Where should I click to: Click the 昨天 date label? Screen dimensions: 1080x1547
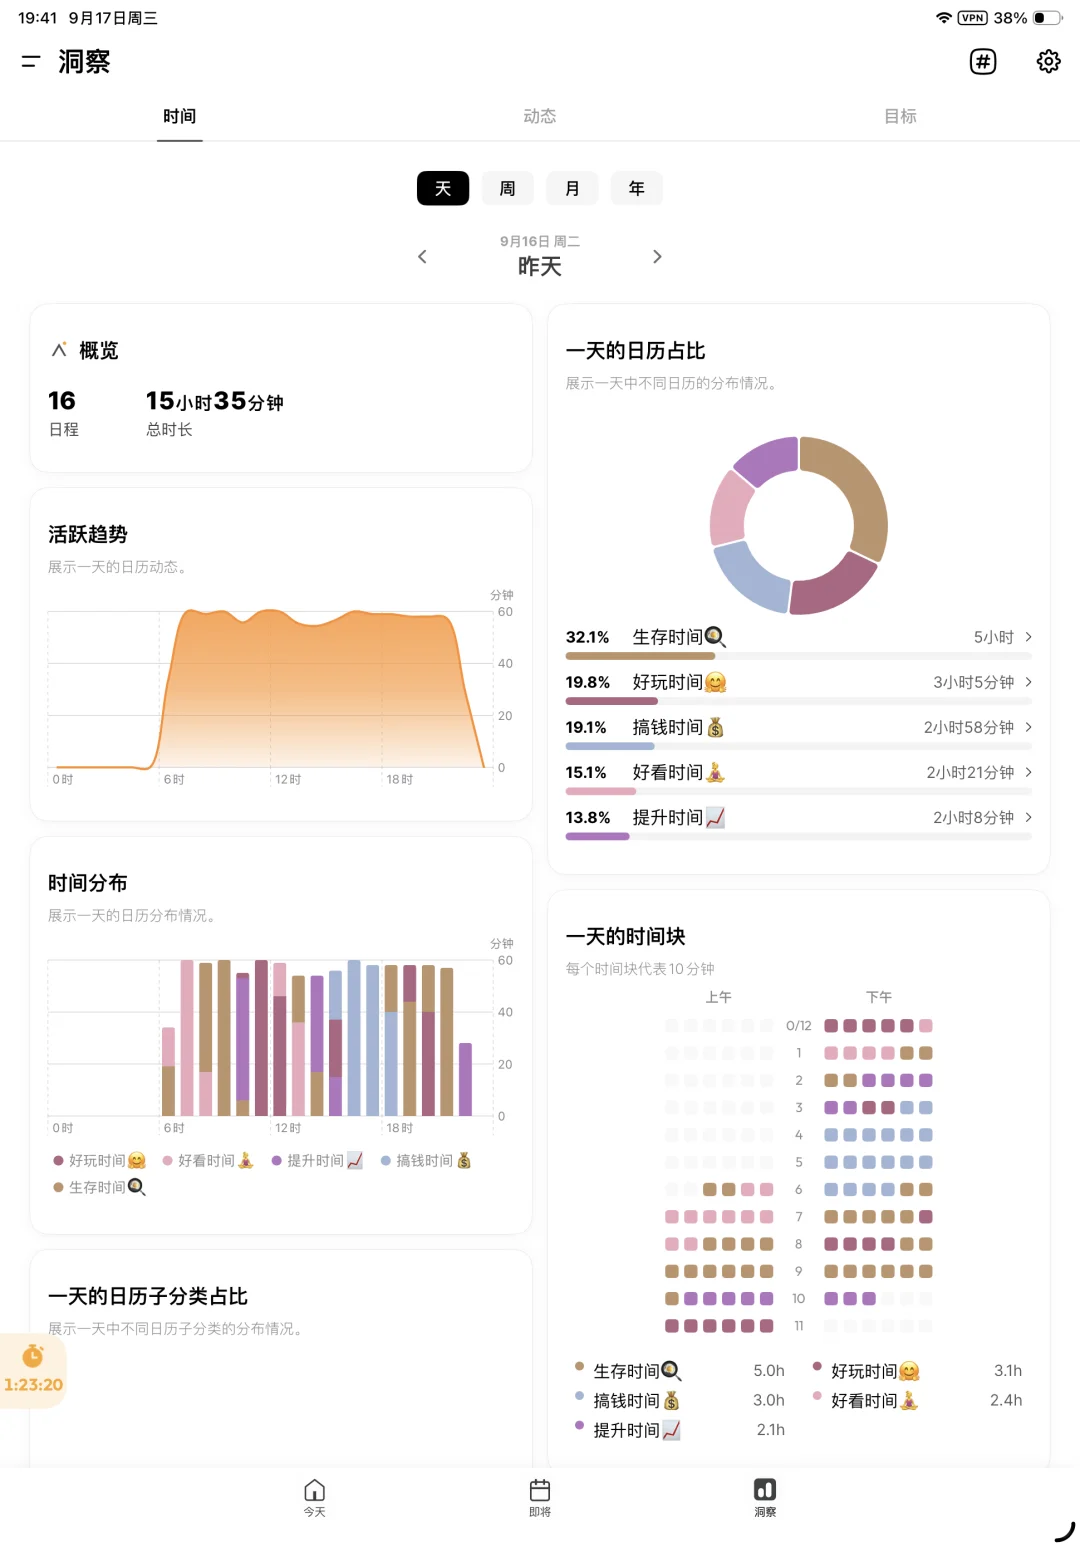point(540,267)
